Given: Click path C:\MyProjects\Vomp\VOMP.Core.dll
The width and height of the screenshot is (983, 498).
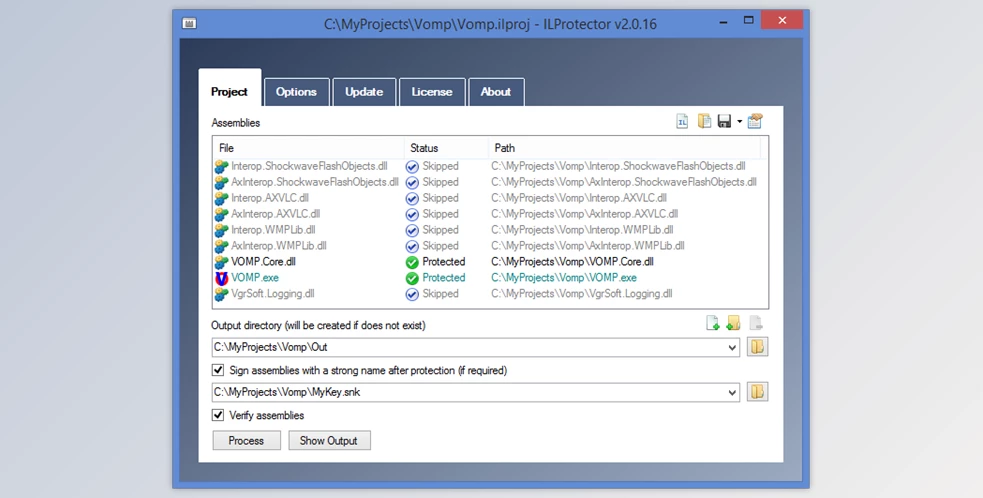Looking at the screenshot, I should (572, 262).
